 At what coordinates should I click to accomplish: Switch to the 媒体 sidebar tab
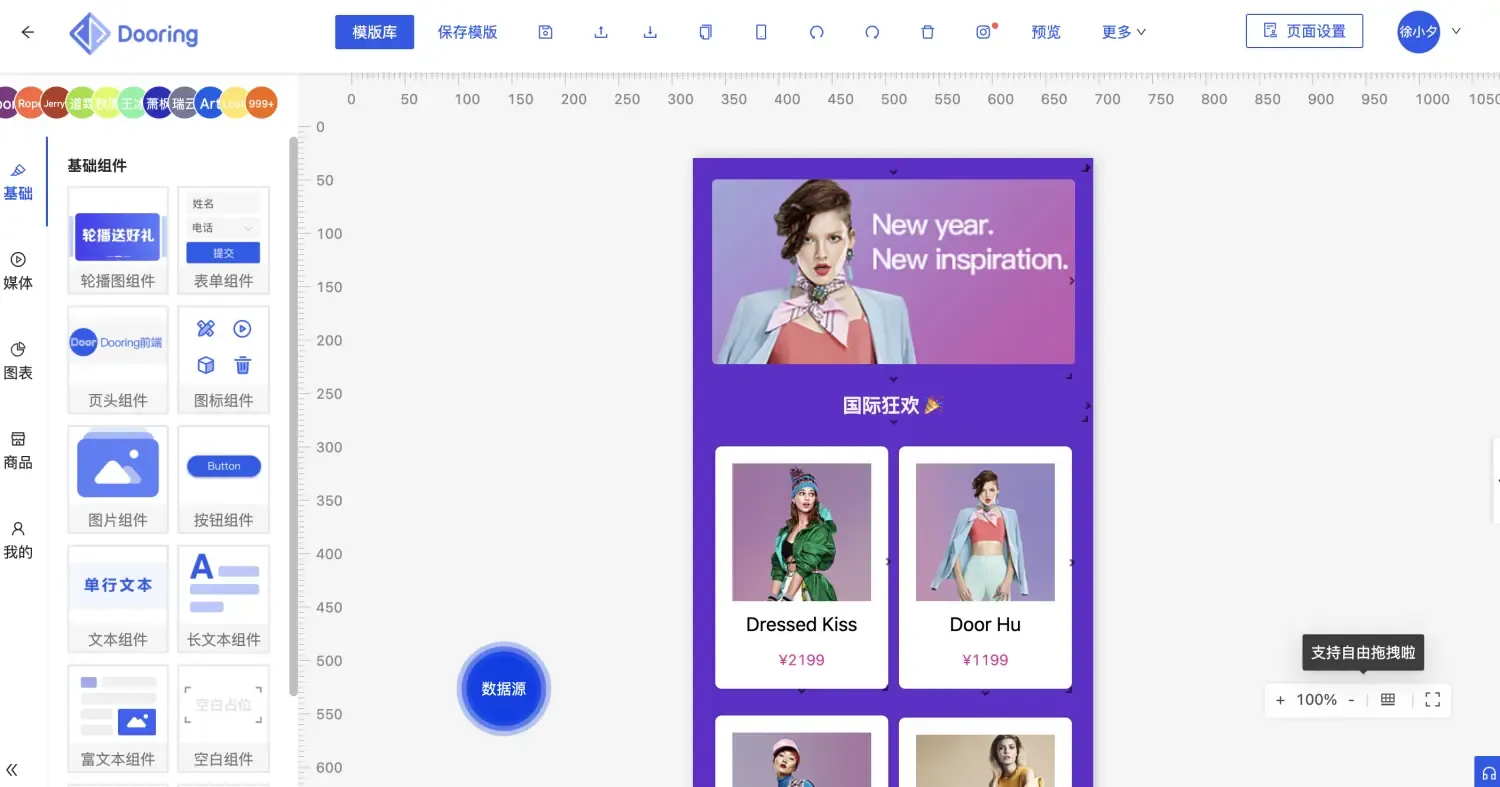pos(18,271)
